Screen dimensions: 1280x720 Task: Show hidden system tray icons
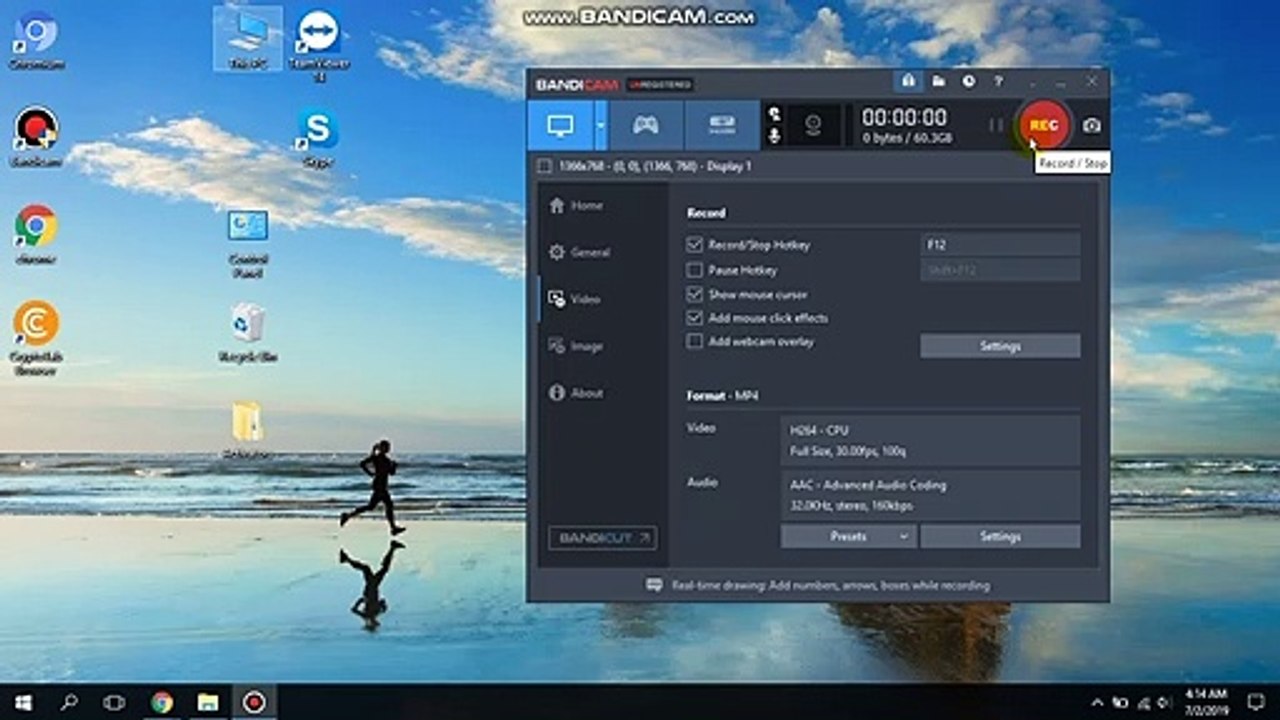[x=1098, y=702]
